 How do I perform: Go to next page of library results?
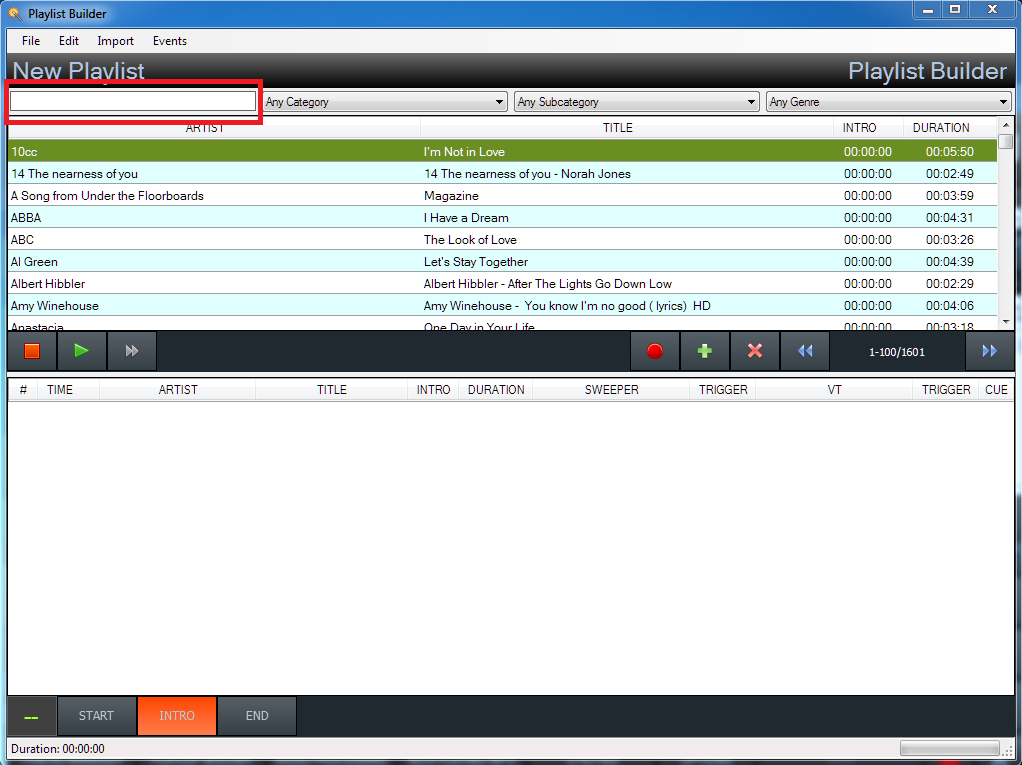(x=989, y=351)
